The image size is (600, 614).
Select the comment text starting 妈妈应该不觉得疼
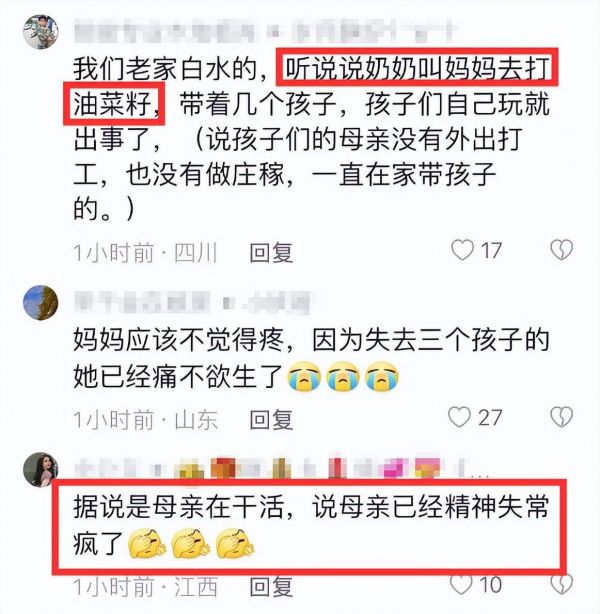311,358
